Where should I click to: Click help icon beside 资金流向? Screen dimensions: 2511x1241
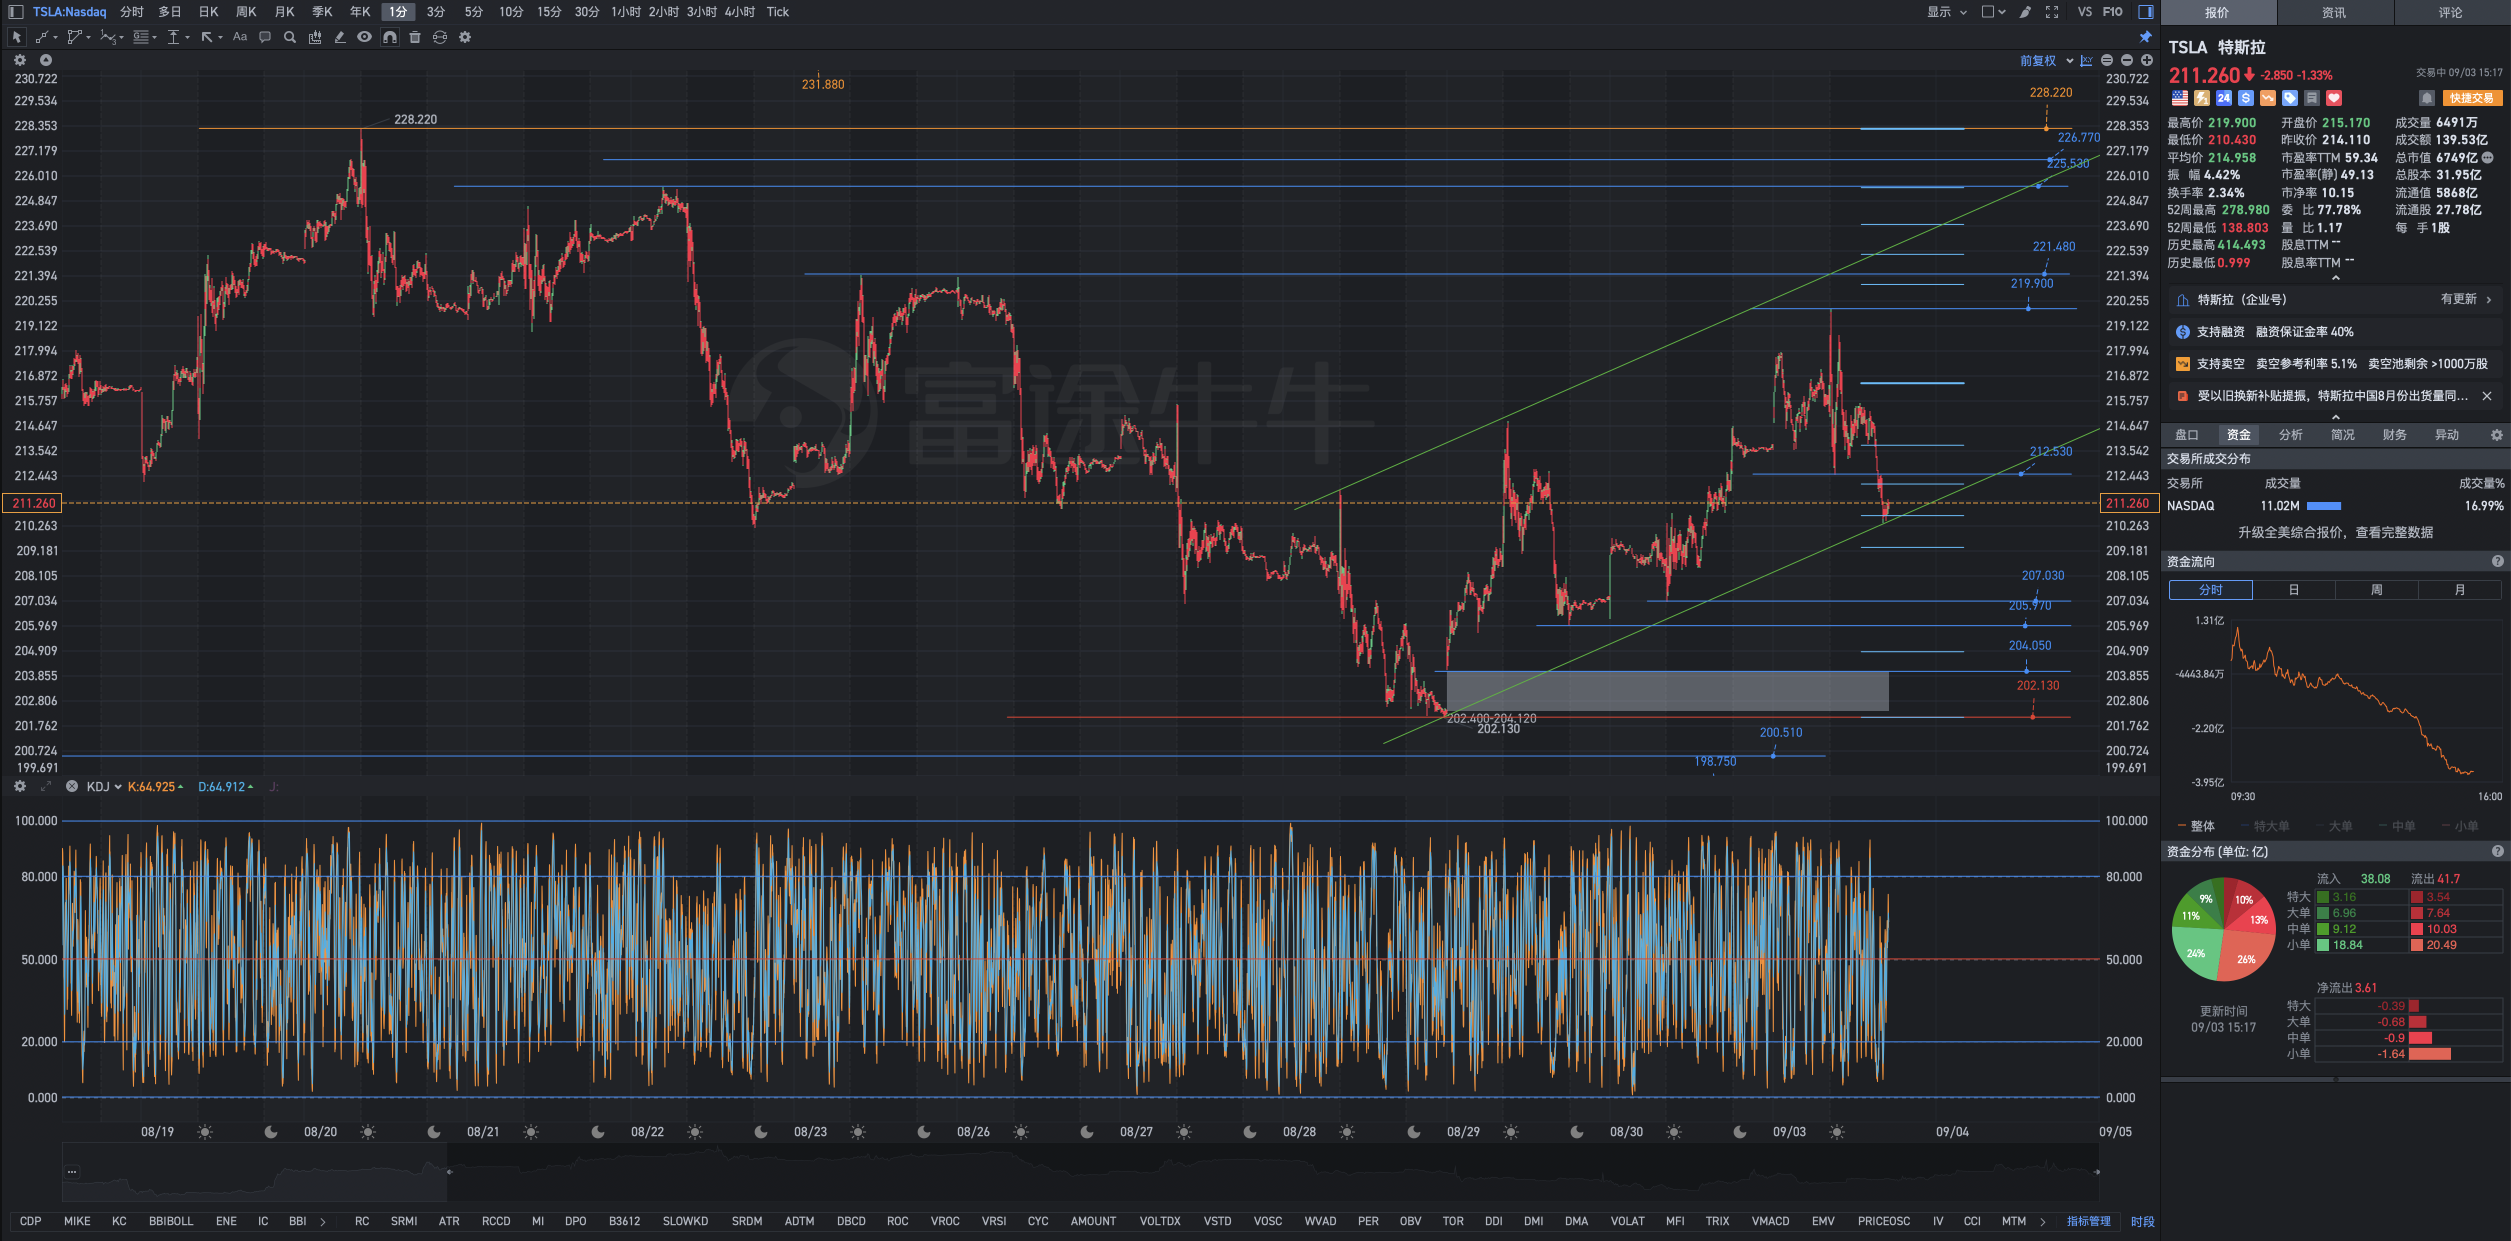(2498, 562)
